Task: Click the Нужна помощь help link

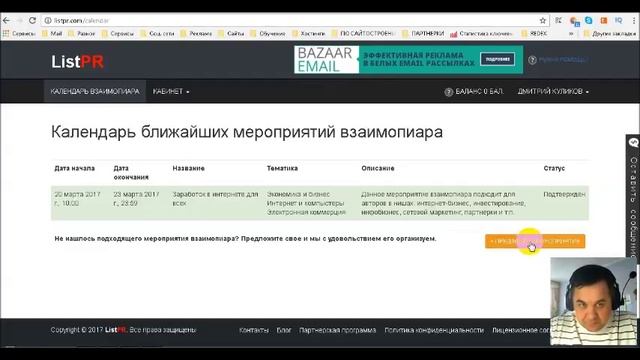Action: tap(563, 60)
